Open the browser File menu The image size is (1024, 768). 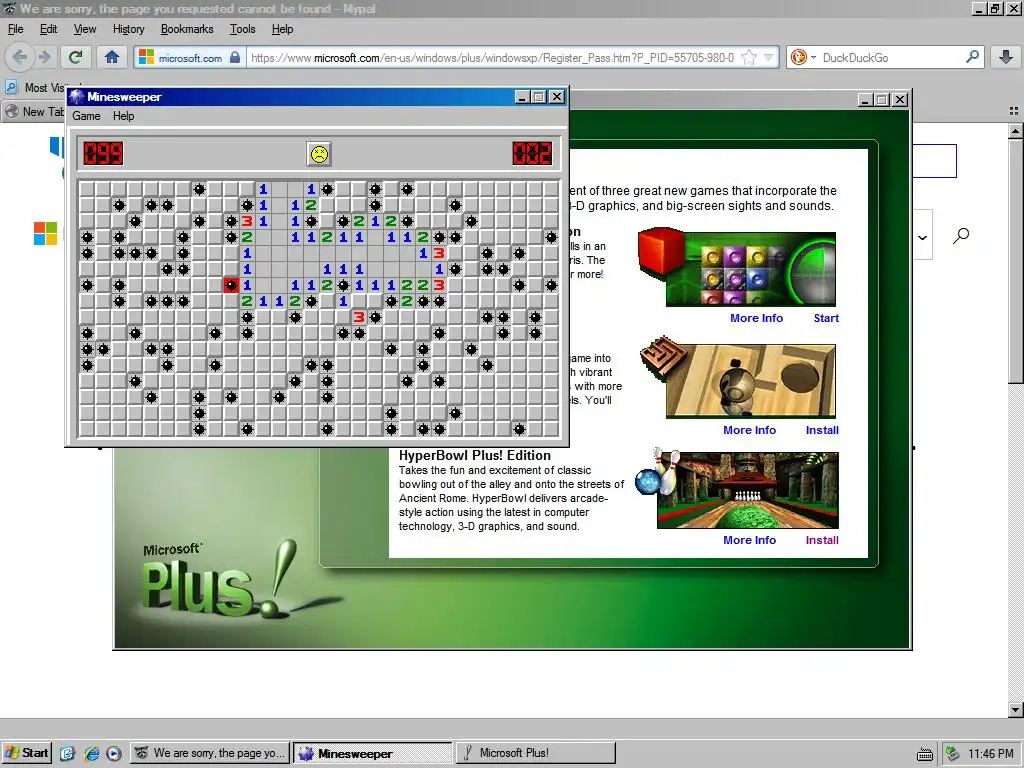(16, 29)
